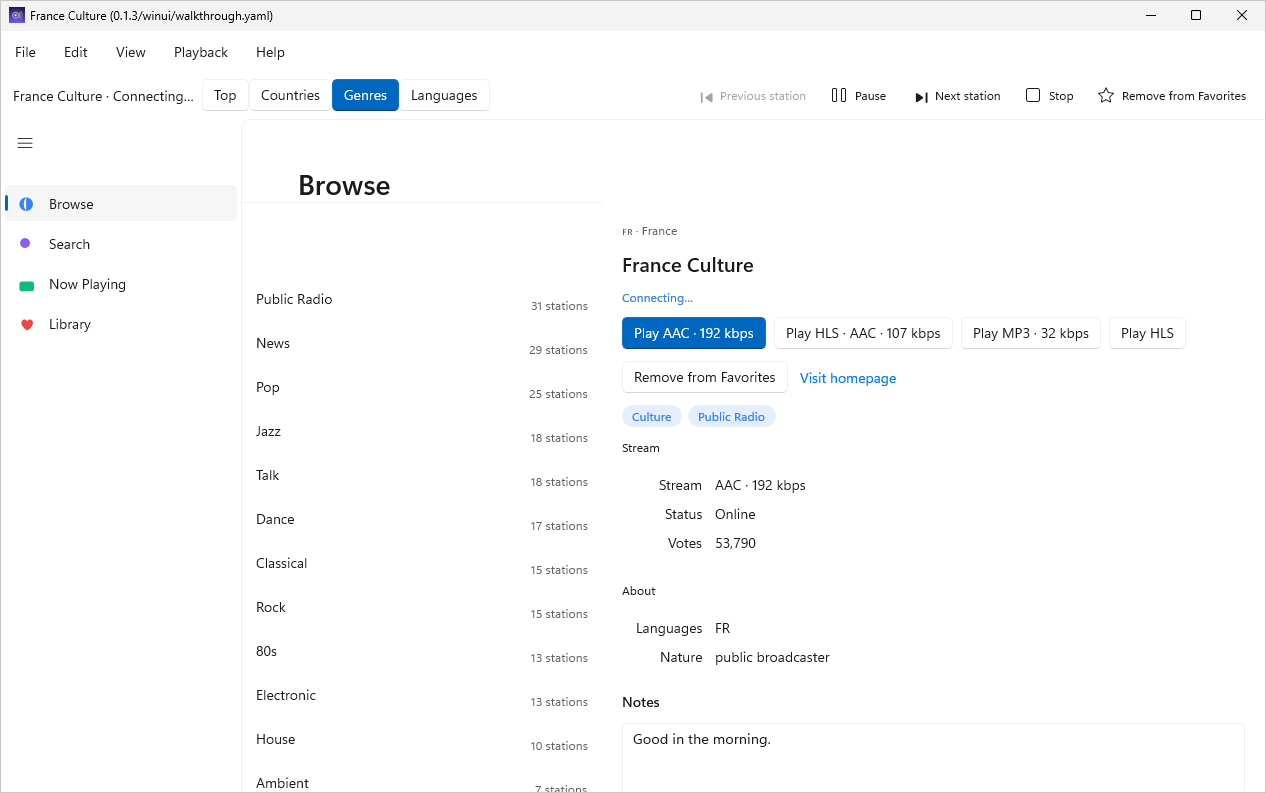
Task: Click the 'public broadcaster' nature value
Action: (x=772, y=657)
